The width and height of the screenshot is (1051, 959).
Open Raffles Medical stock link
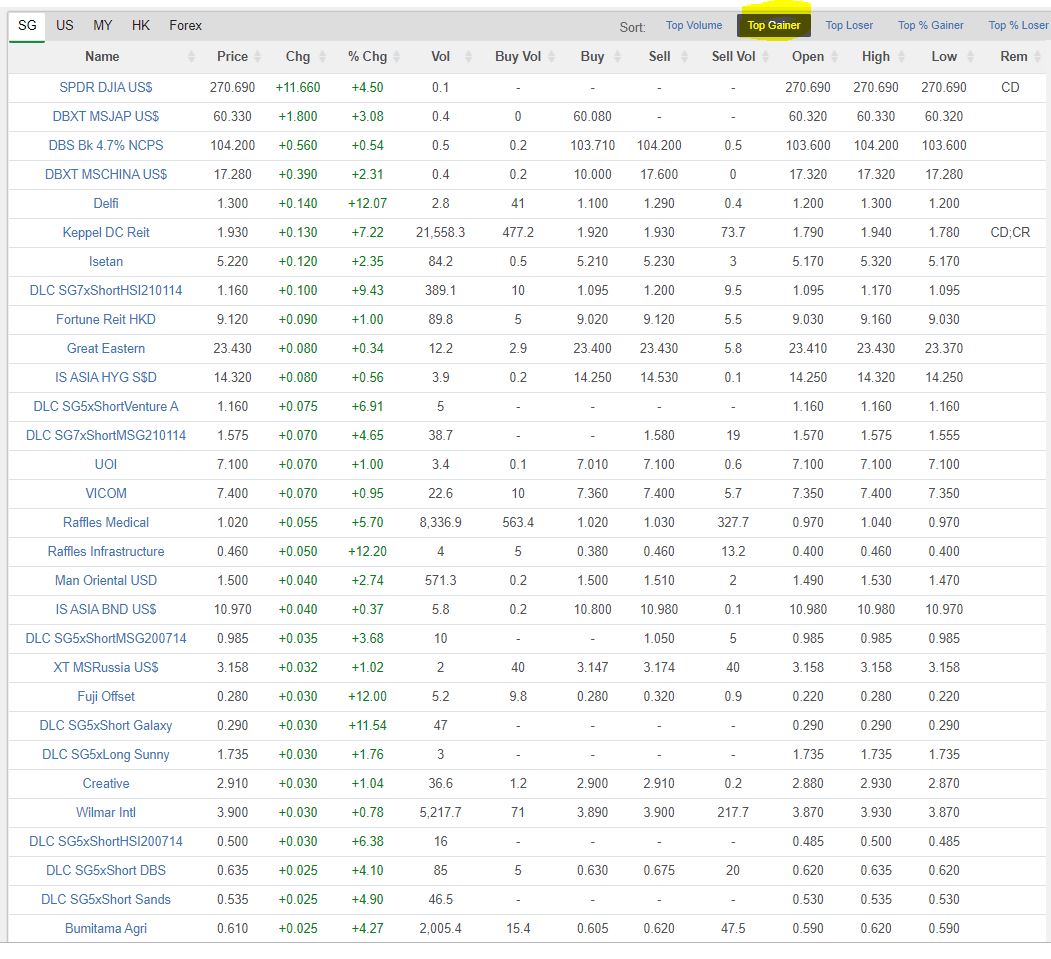(x=106, y=523)
